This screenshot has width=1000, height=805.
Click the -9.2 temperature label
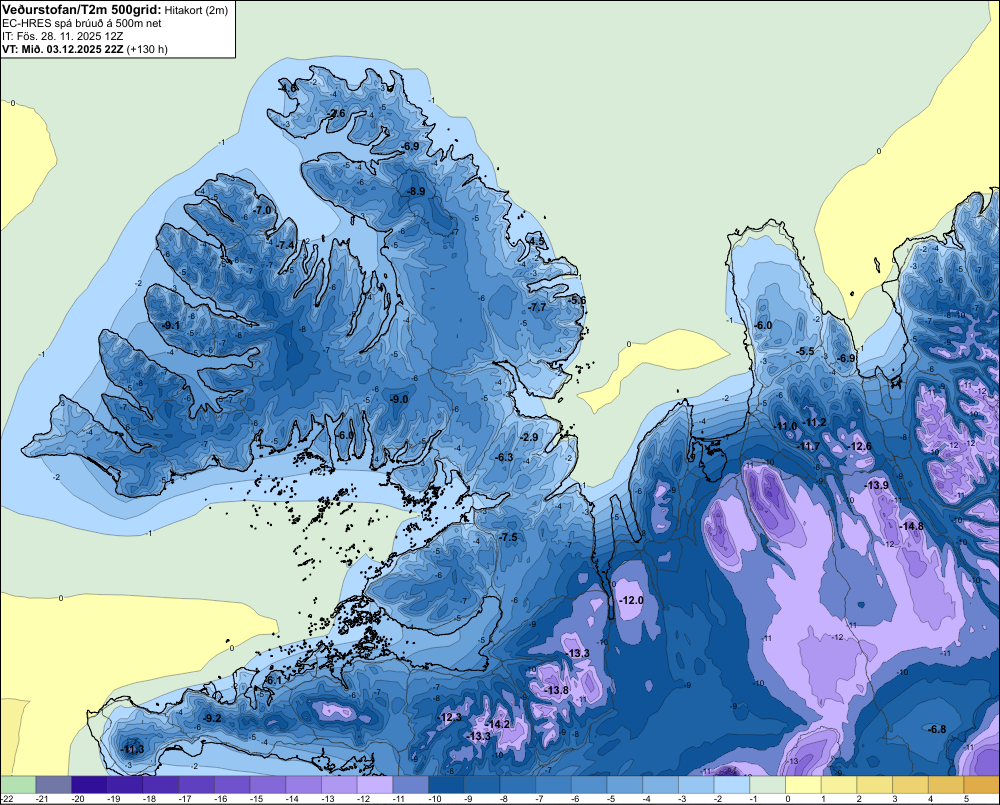(x=212, y=718)
